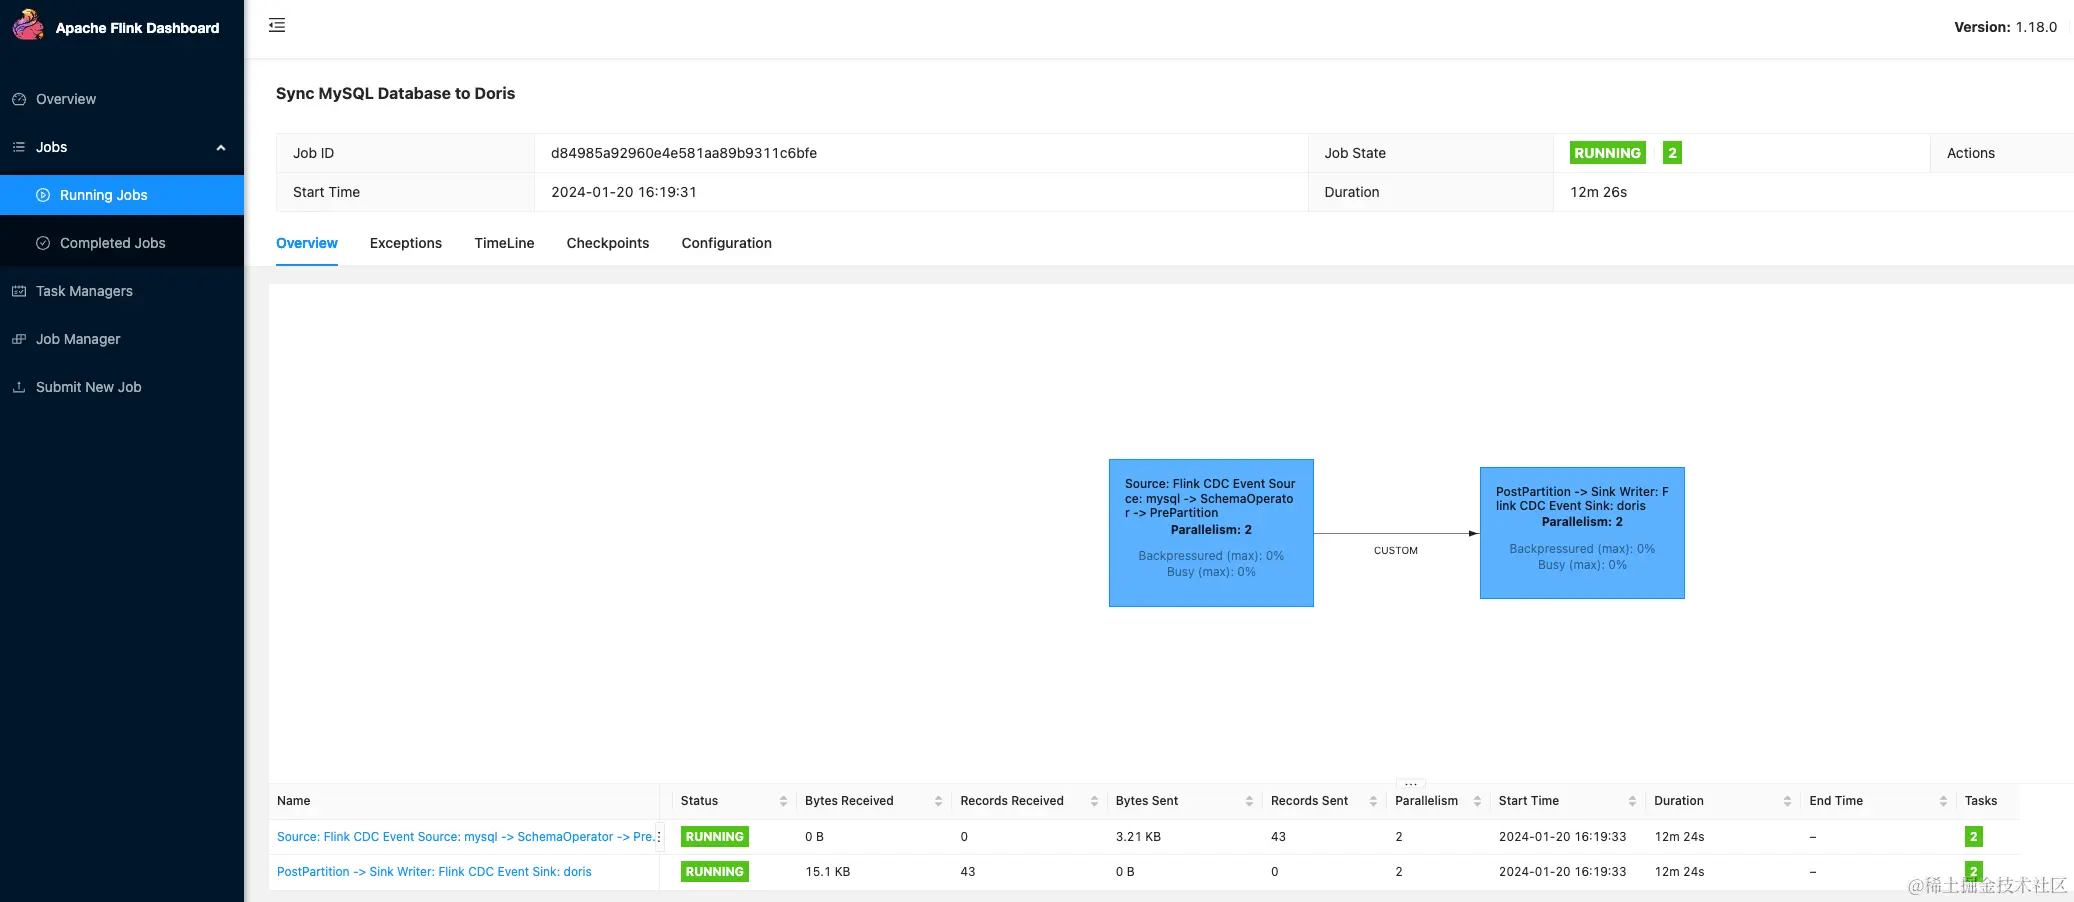2074x902 pixels.
Task: Switch to the job's Overview tab
Action: click(x=307, y=243)
